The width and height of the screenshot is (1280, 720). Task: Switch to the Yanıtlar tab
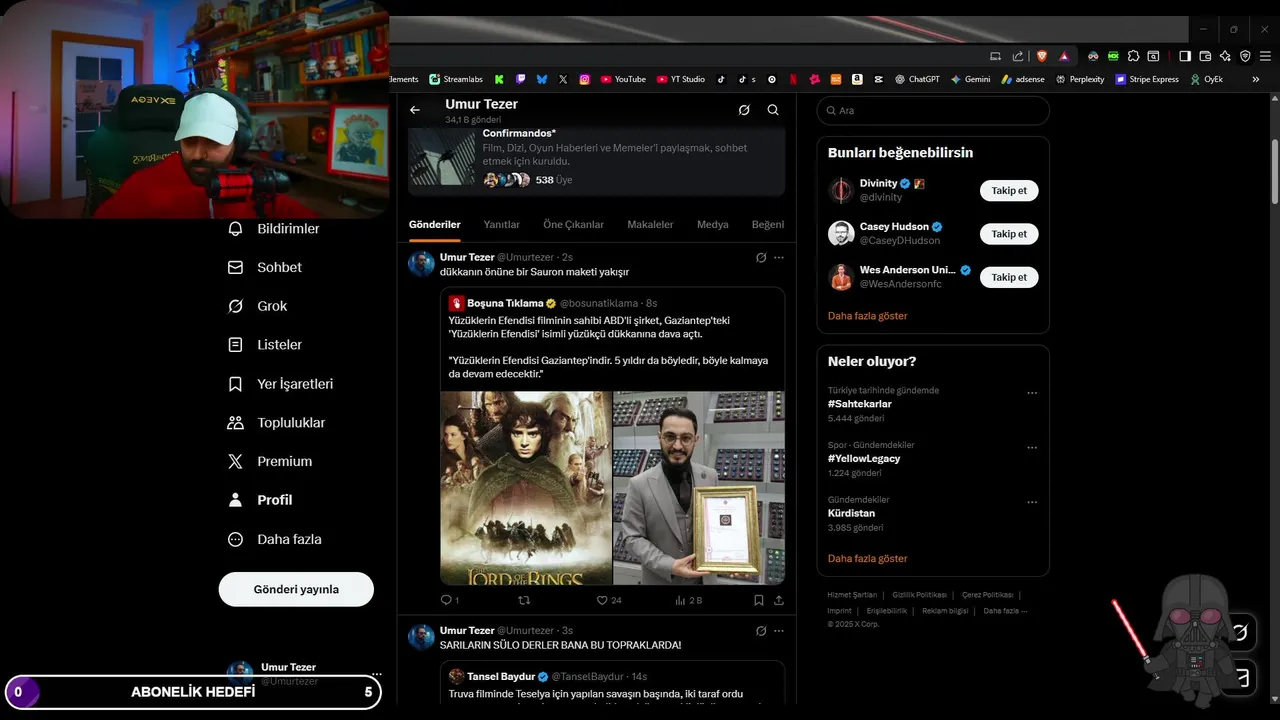[x=502, y=225]
